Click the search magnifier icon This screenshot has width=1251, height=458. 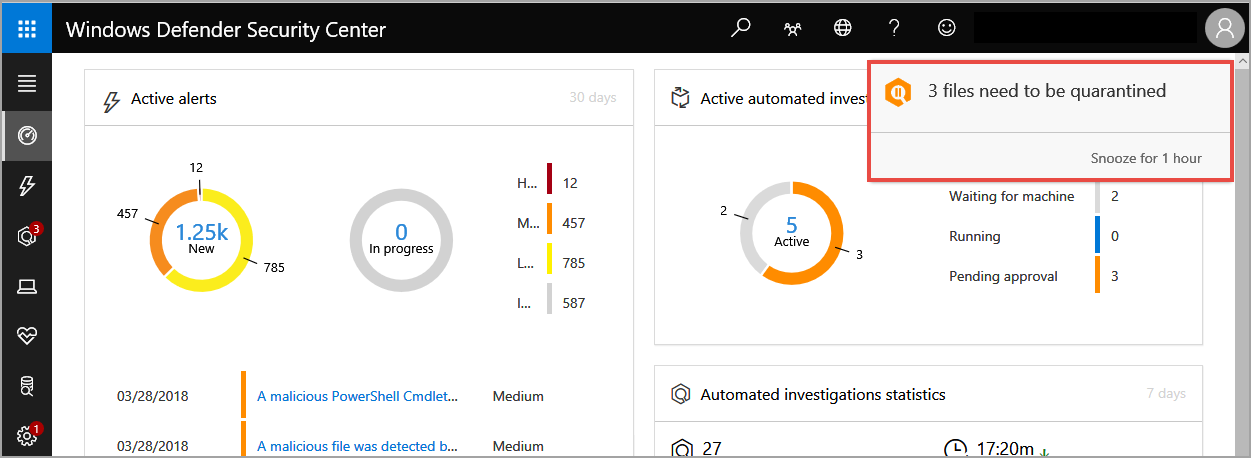(x=741, y=28)
